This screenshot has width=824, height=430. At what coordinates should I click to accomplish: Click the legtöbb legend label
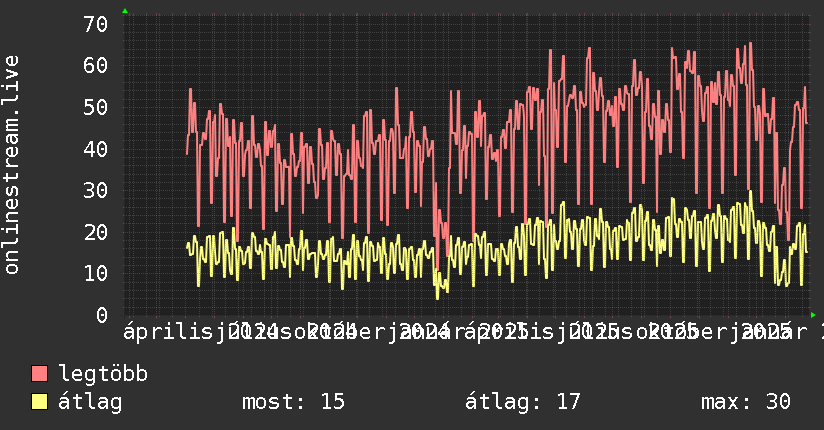click(103, 373)
